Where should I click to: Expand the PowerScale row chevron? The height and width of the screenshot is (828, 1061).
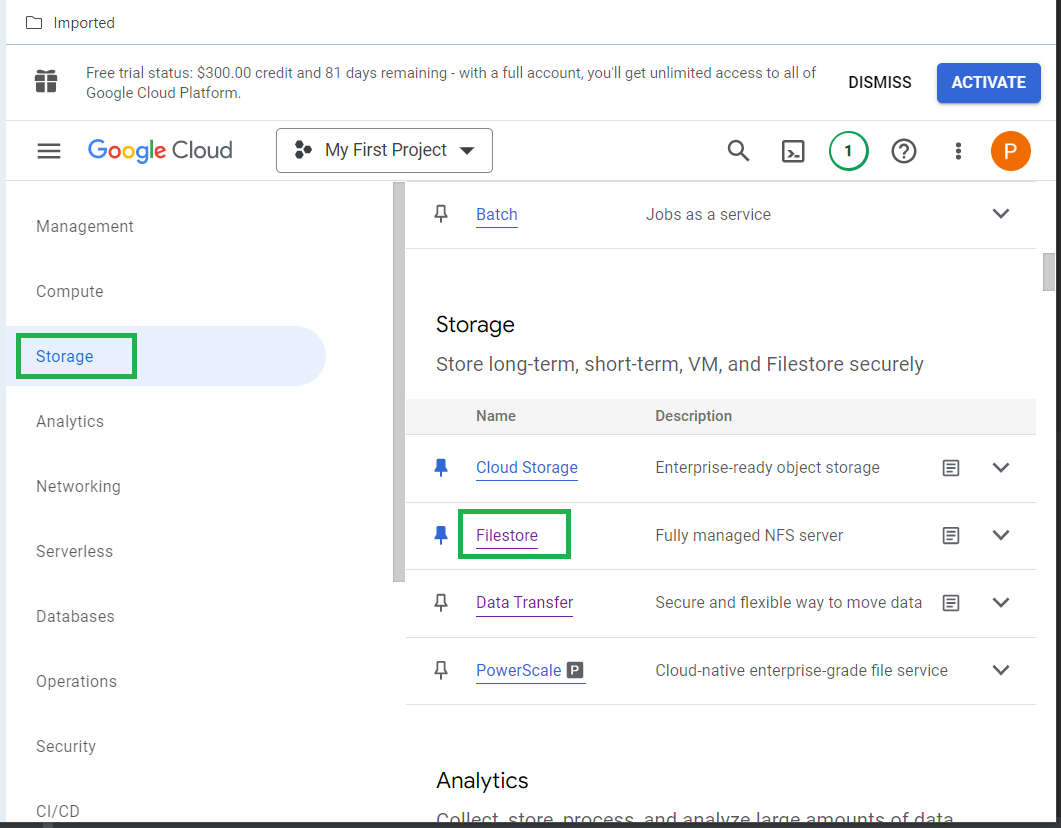coord(1001,670)
